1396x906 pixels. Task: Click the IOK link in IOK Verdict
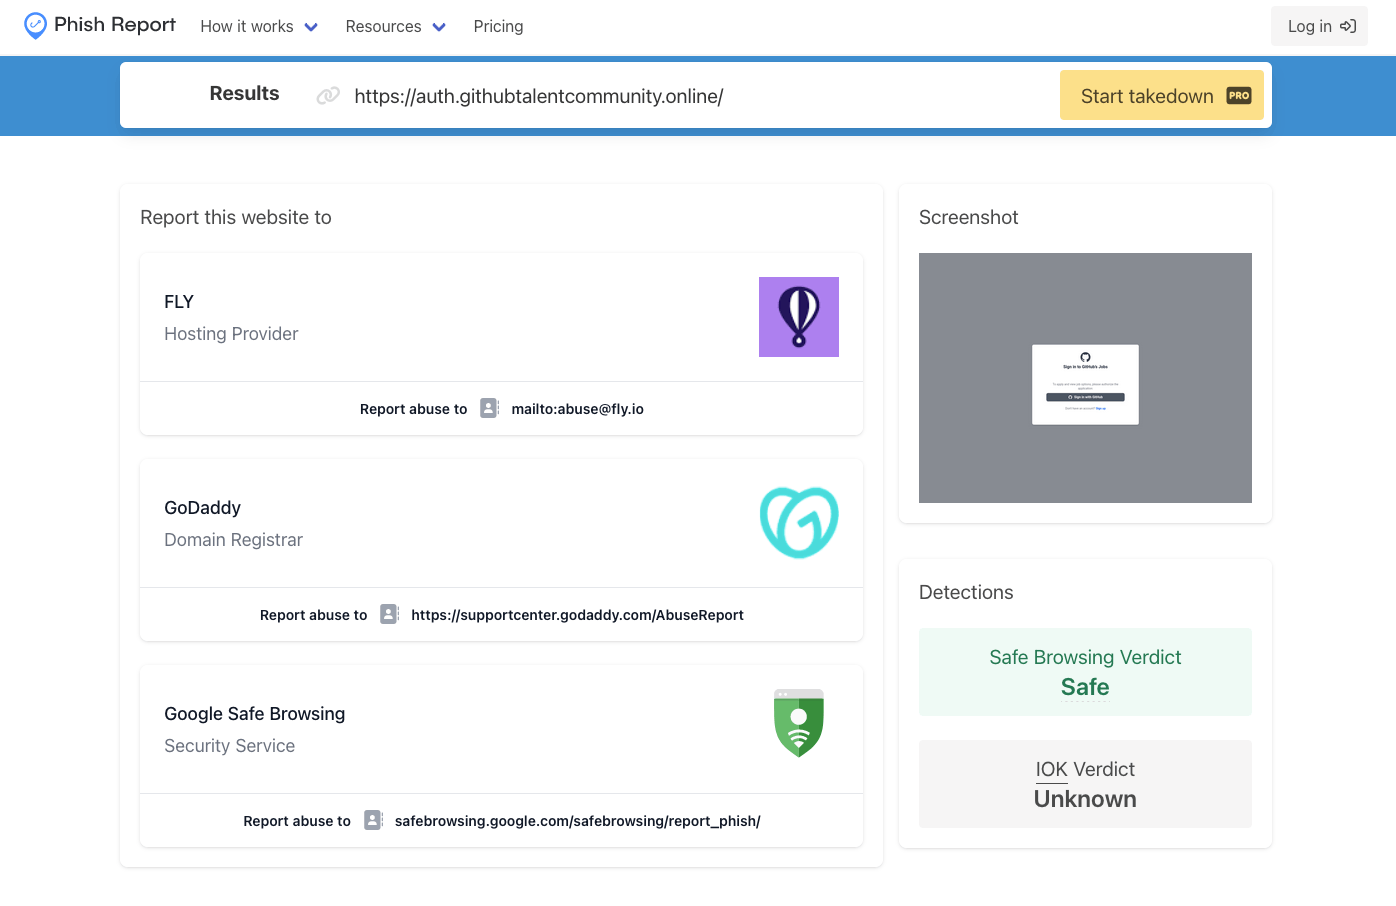click(1051, 769)
